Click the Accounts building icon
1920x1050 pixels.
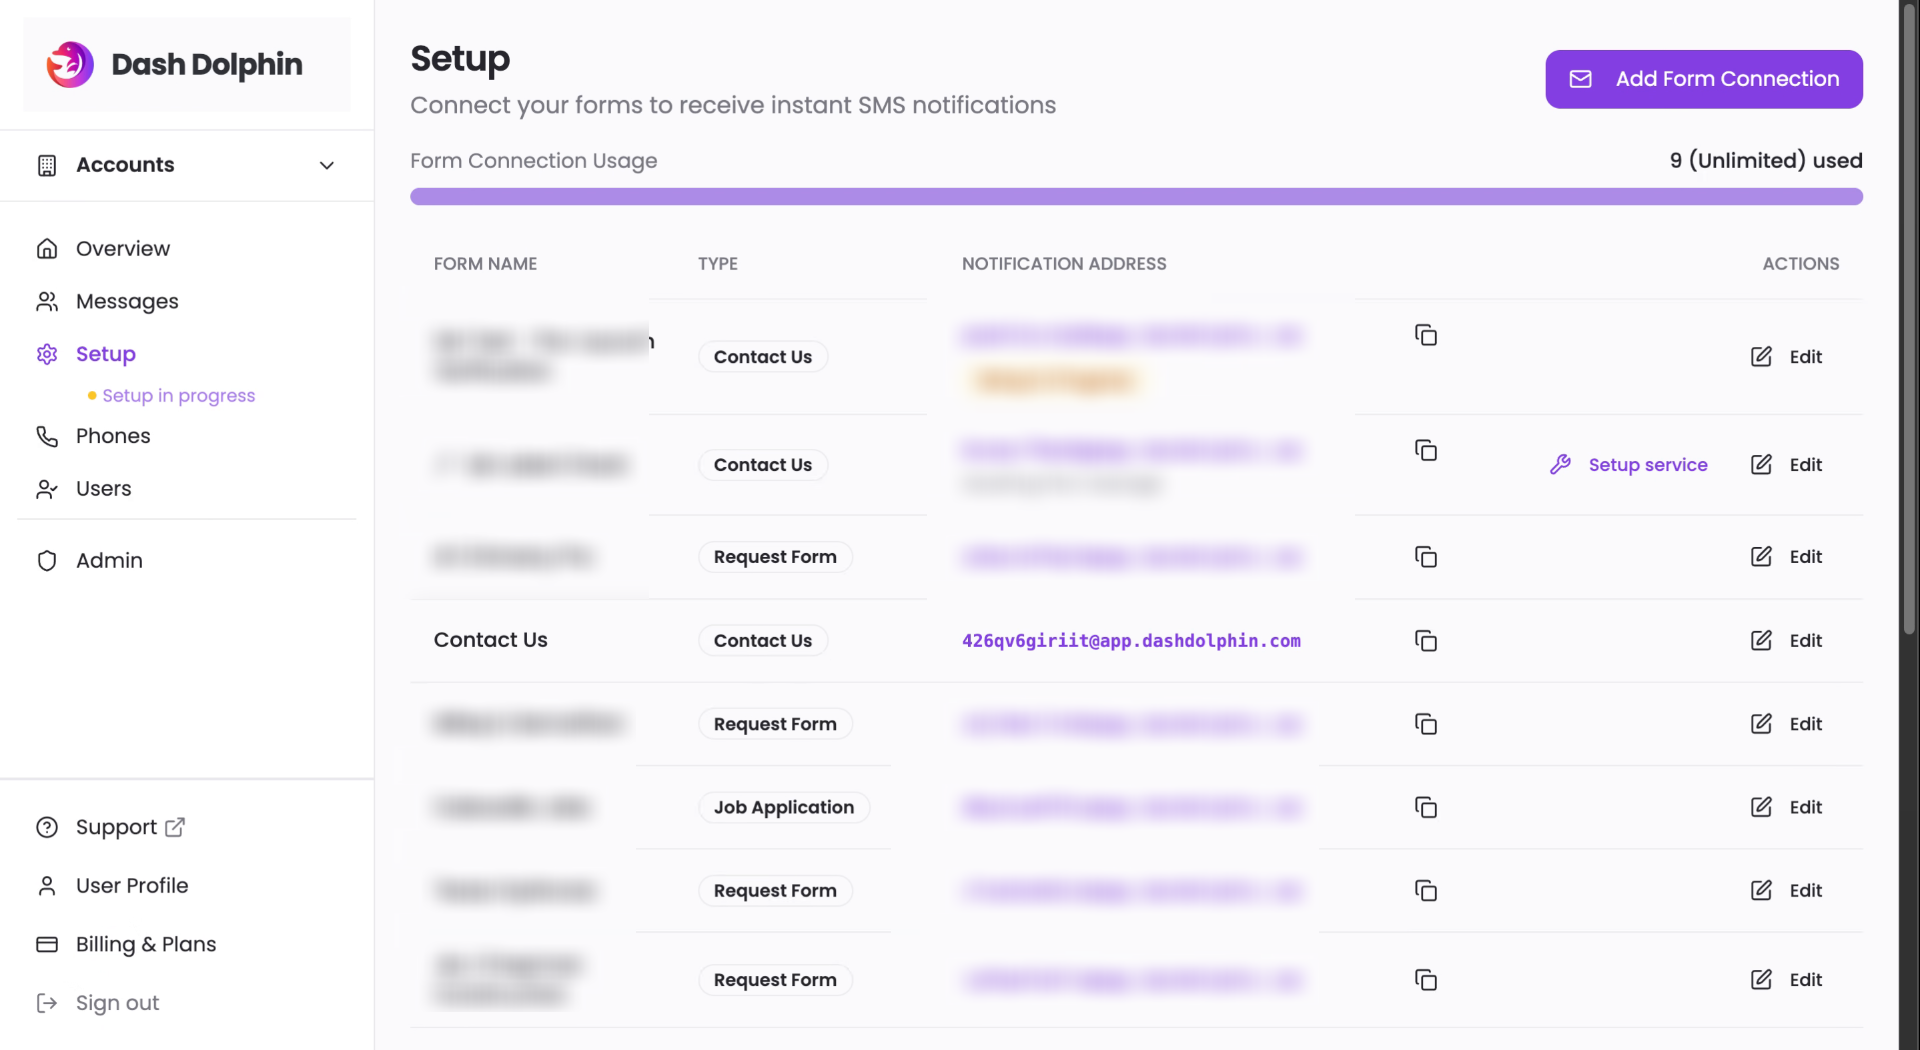pyautogui.click(x=47, y=165)
